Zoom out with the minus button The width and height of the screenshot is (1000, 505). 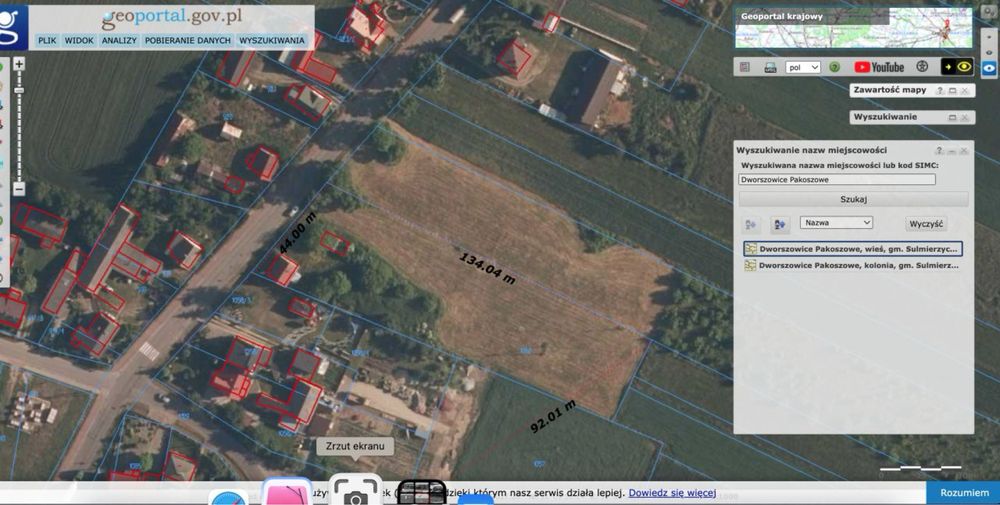click(x=19, y=189)
